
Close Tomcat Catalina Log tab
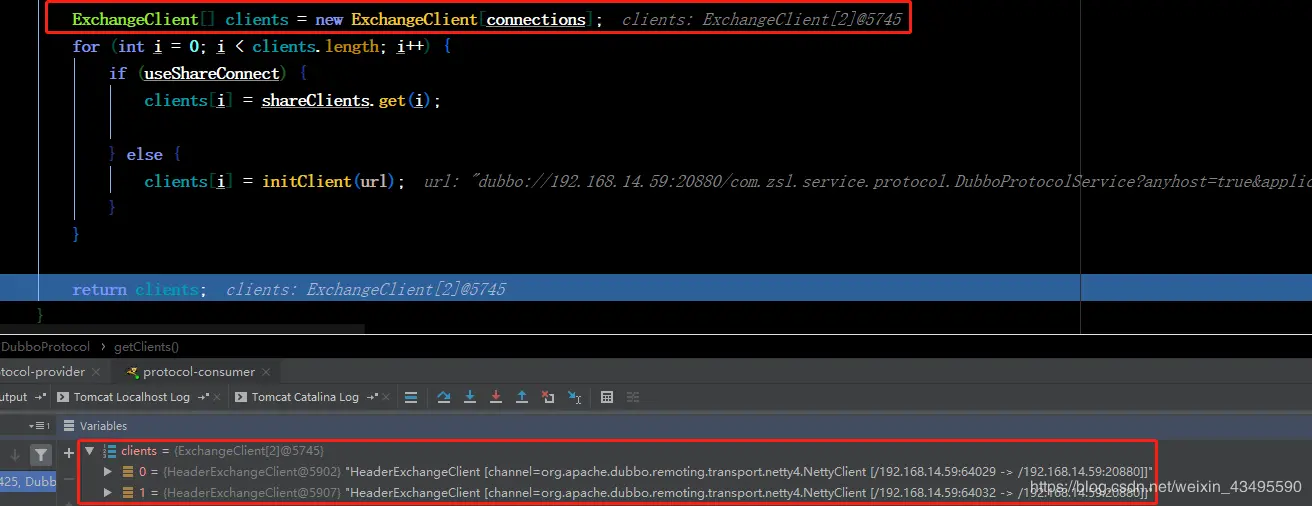click(388, 397)
